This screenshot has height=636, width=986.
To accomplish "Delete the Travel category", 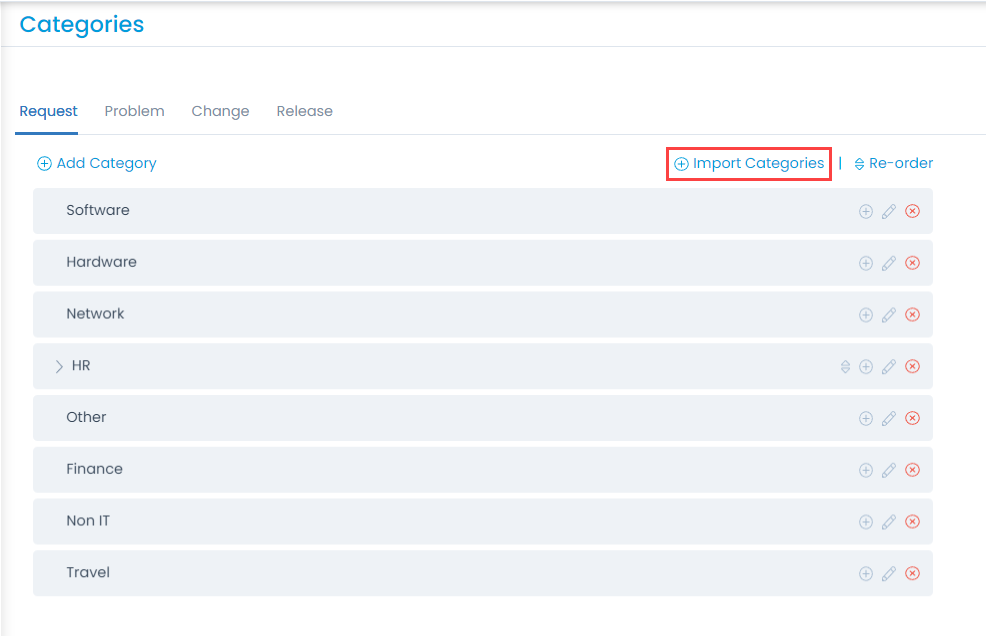I will 912,574.
